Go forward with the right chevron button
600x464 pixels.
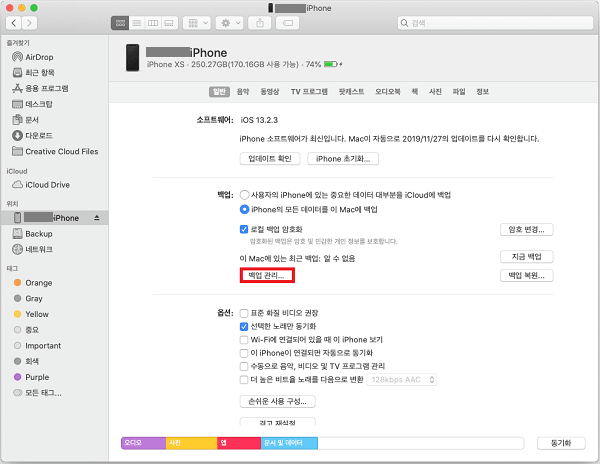click(29, 23)
